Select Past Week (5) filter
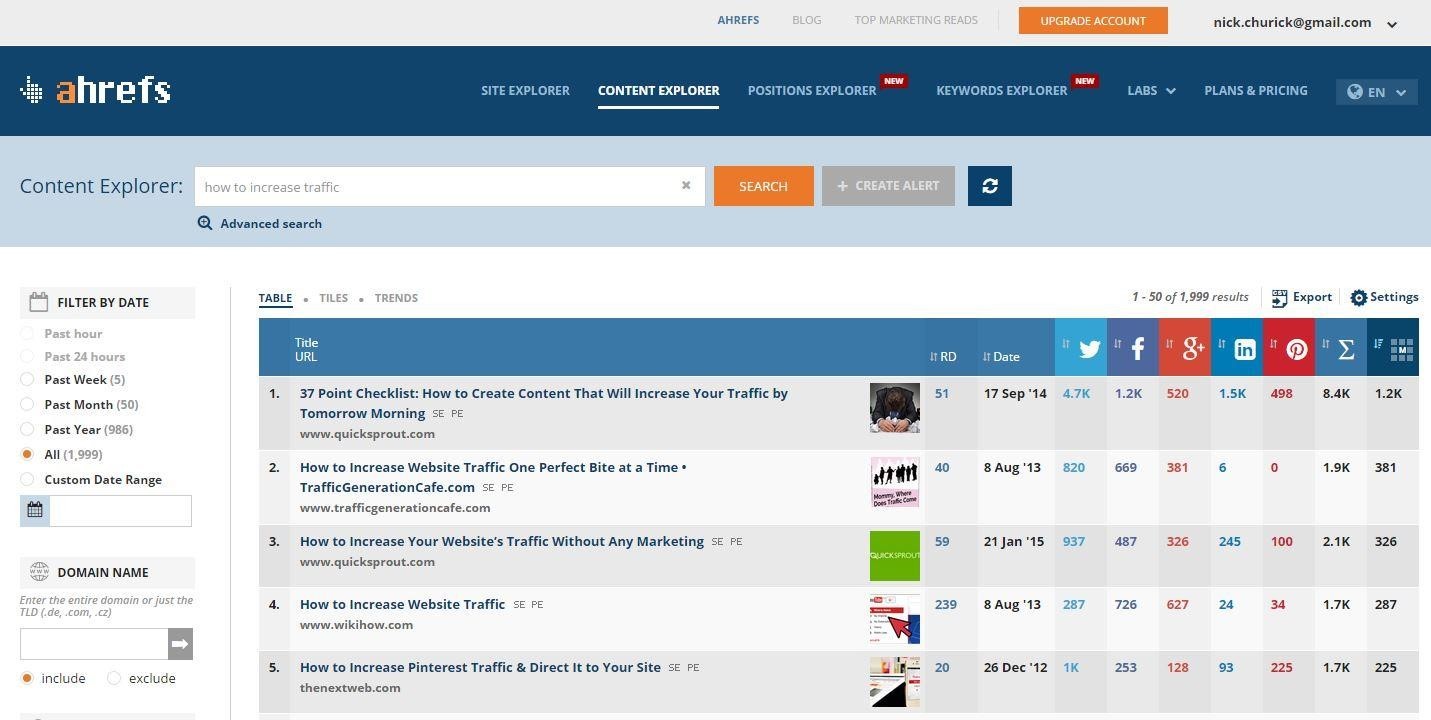This screenshot has height=720, width=1431. [27, 379]
